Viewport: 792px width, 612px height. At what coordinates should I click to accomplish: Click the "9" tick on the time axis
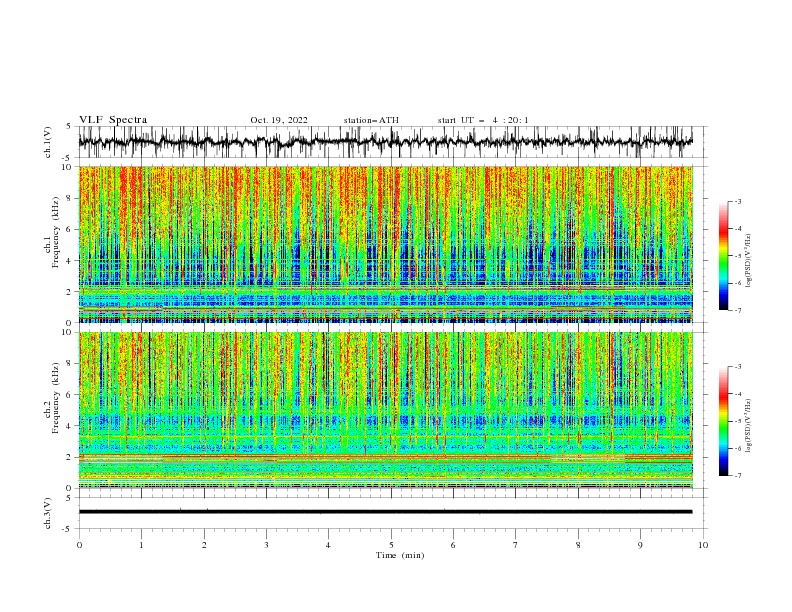pyautogui.click(x=640, y=545)
